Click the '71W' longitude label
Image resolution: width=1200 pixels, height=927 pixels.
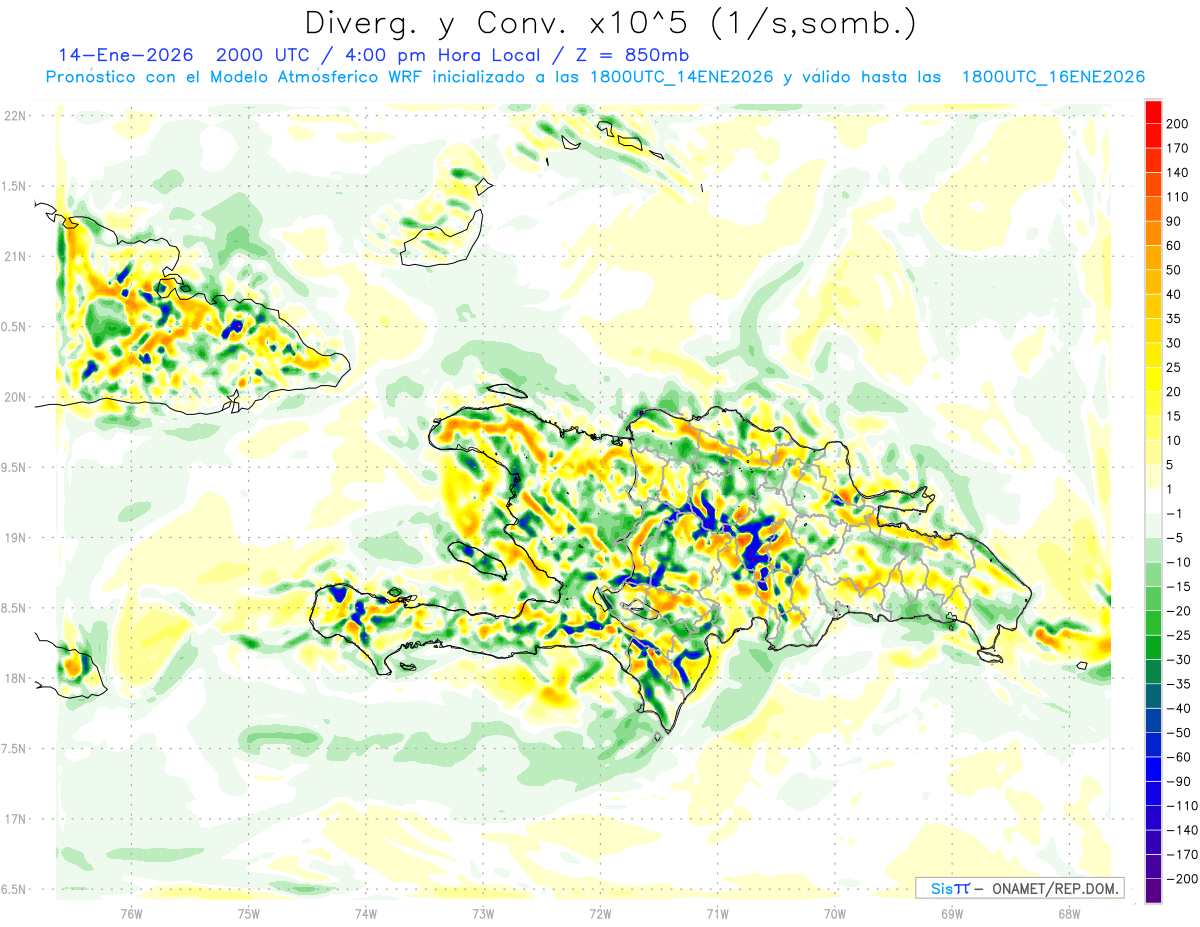click(x=718, y=913)
